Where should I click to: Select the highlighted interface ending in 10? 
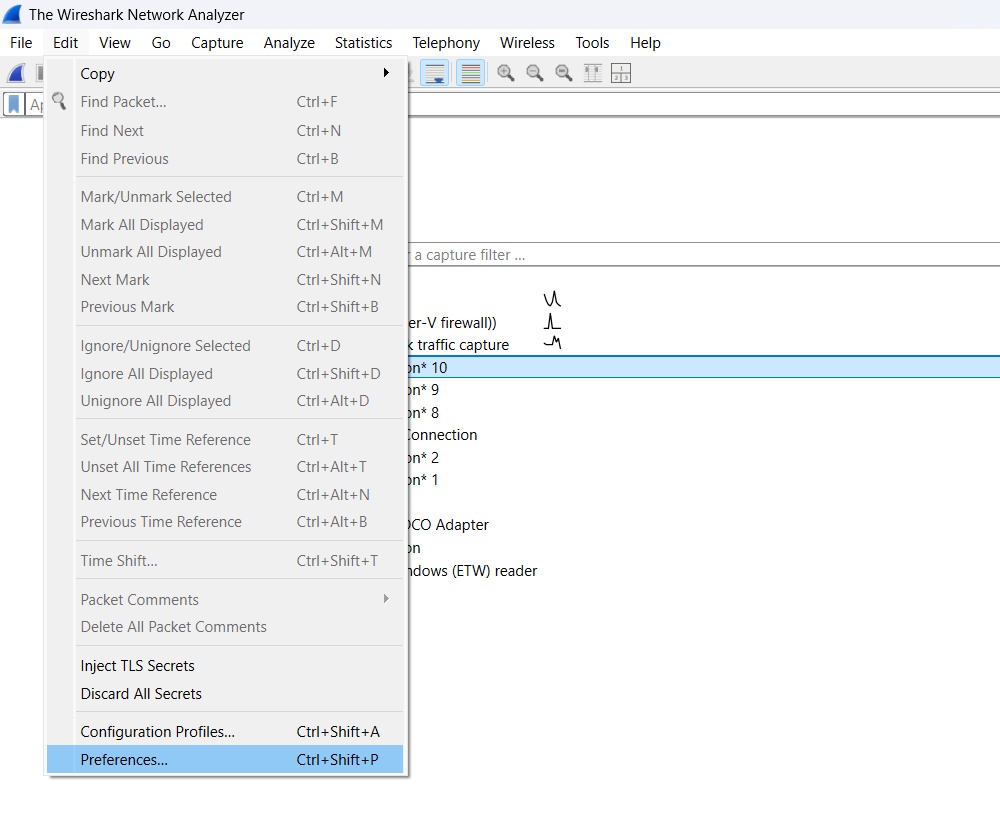[x=703, y=367]
